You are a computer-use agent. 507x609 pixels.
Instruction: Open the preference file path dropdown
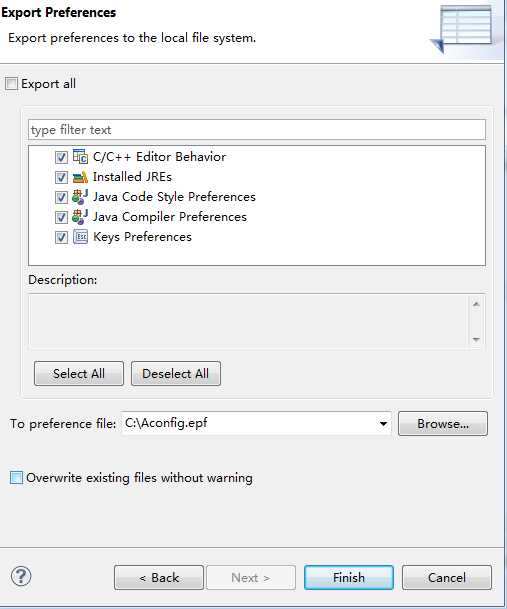click(383, 423)
